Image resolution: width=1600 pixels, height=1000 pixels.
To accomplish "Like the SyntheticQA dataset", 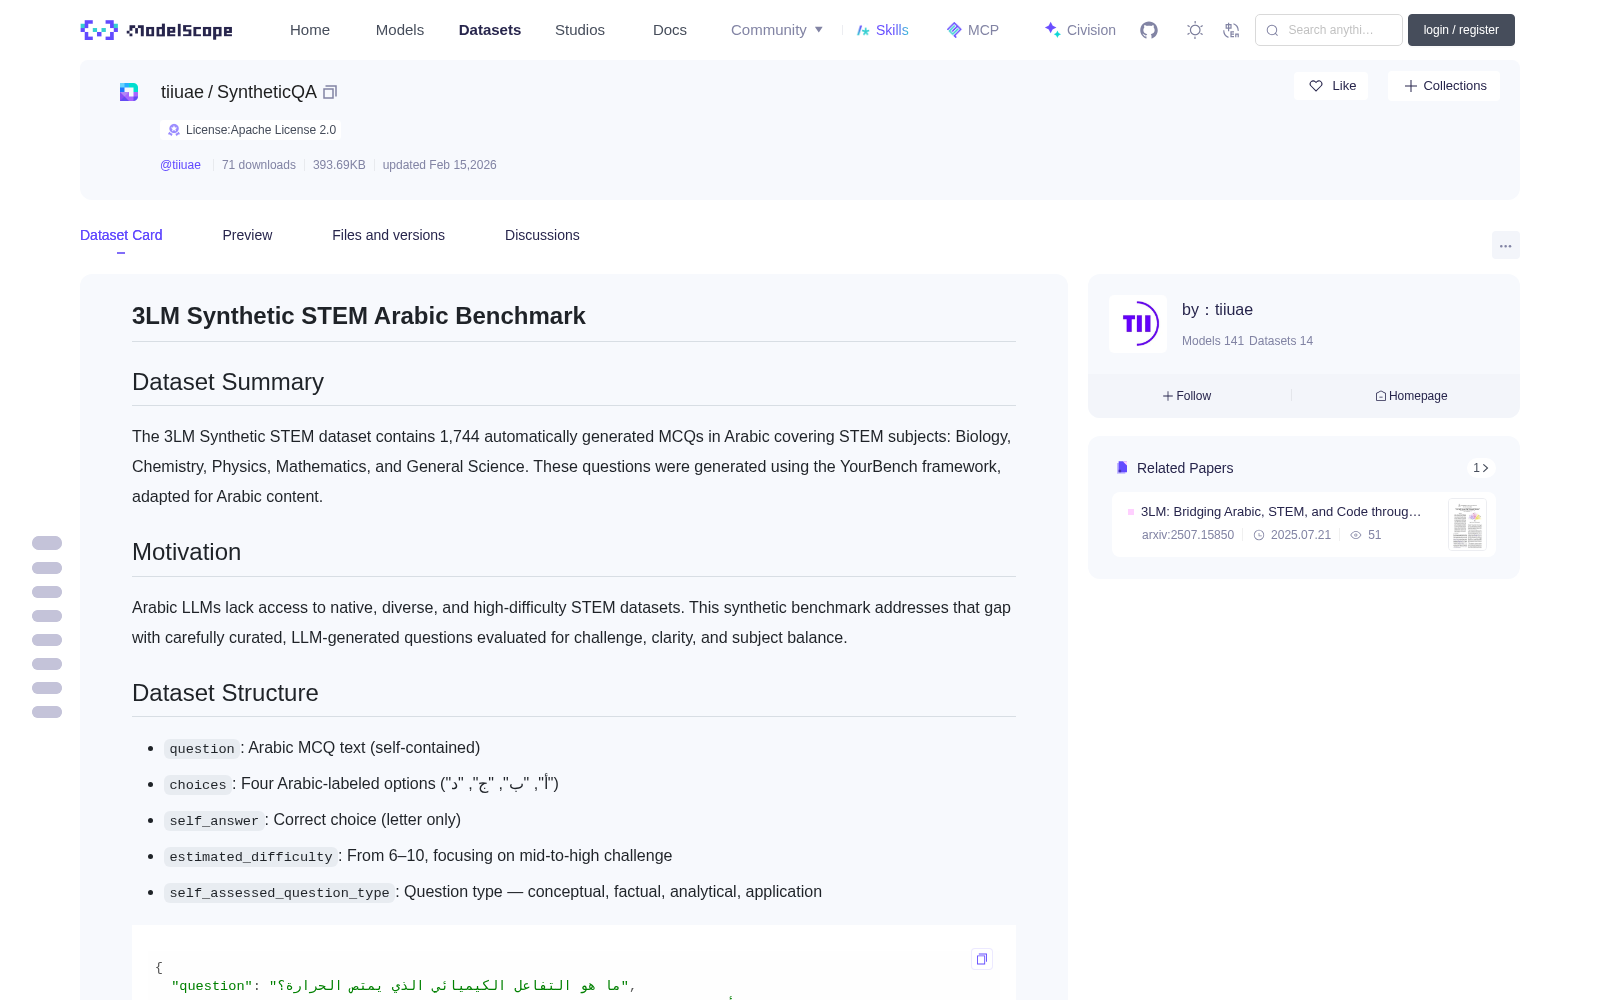I will point(1332,86).
